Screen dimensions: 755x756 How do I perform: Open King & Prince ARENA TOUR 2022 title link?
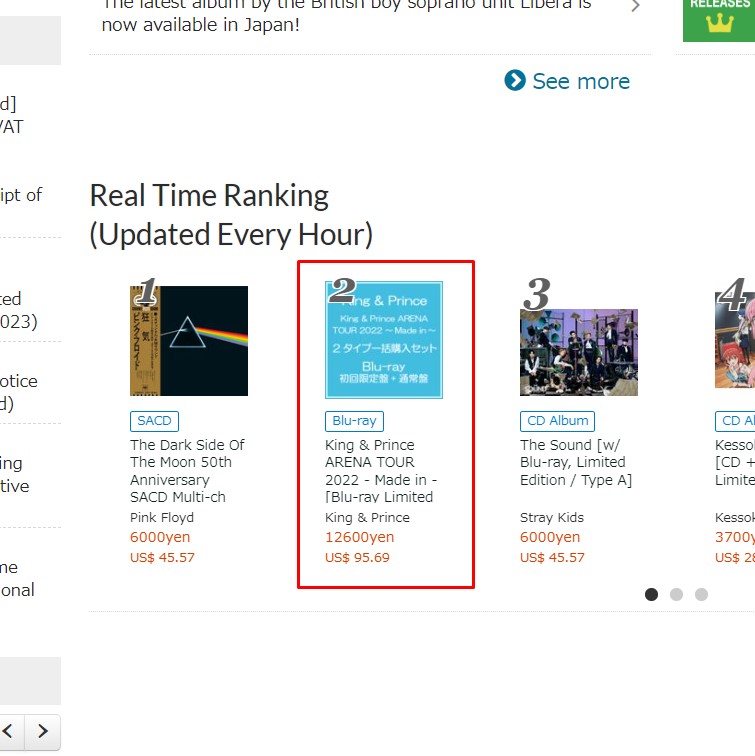pos(381,471)
